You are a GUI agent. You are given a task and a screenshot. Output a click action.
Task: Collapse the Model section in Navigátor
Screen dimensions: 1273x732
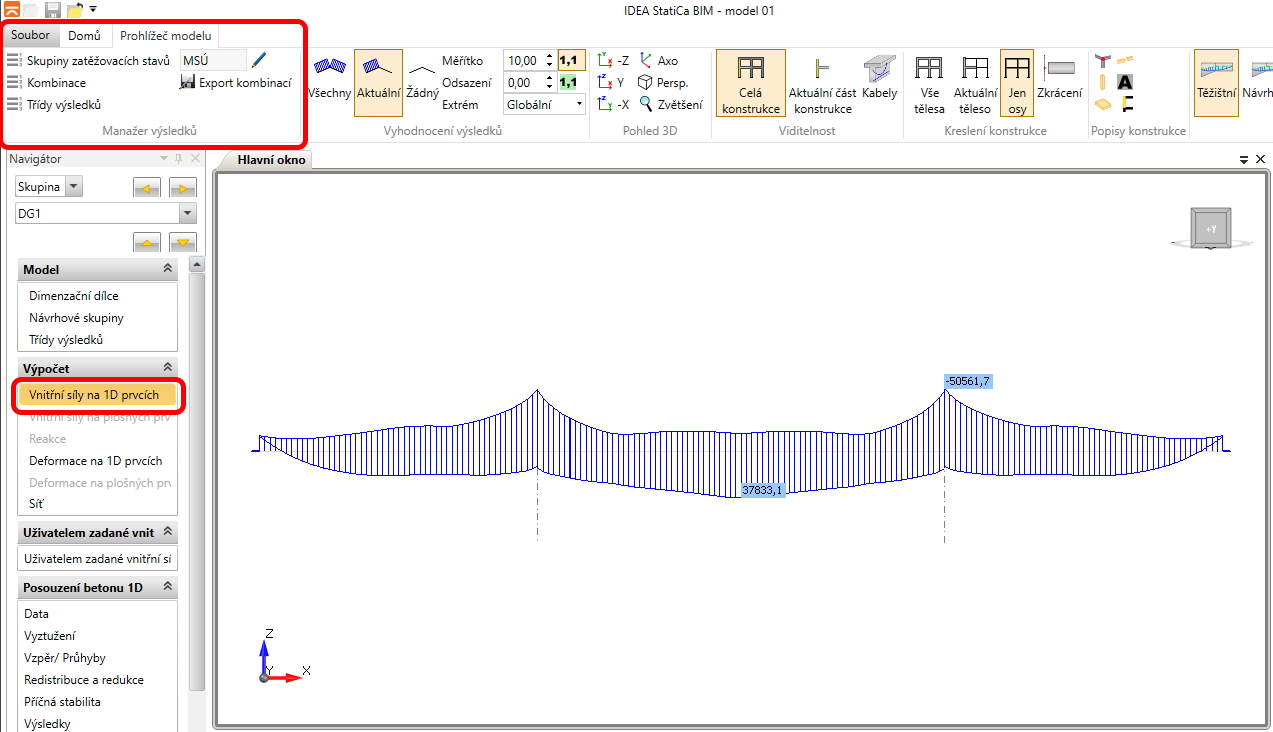167,270
